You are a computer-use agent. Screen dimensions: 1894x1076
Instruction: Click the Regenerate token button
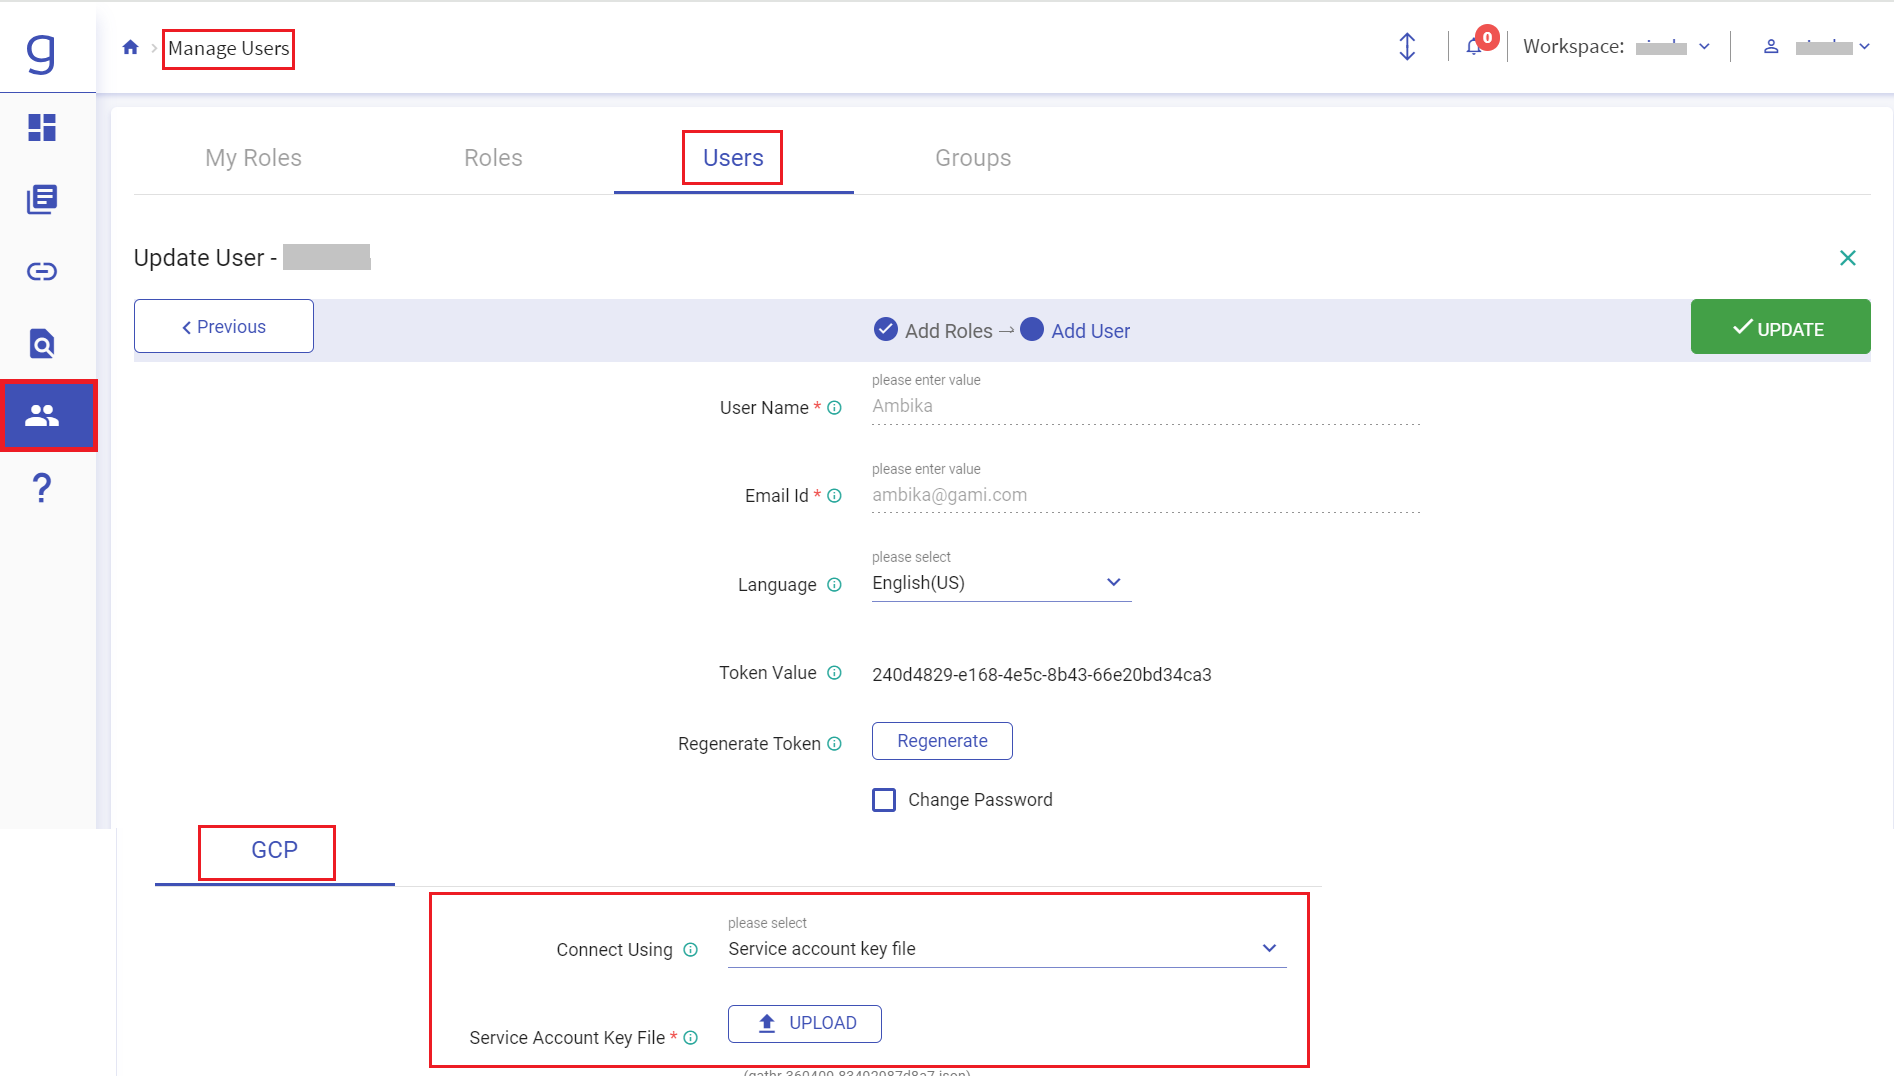pyautogui.click(x=942, y=741)
